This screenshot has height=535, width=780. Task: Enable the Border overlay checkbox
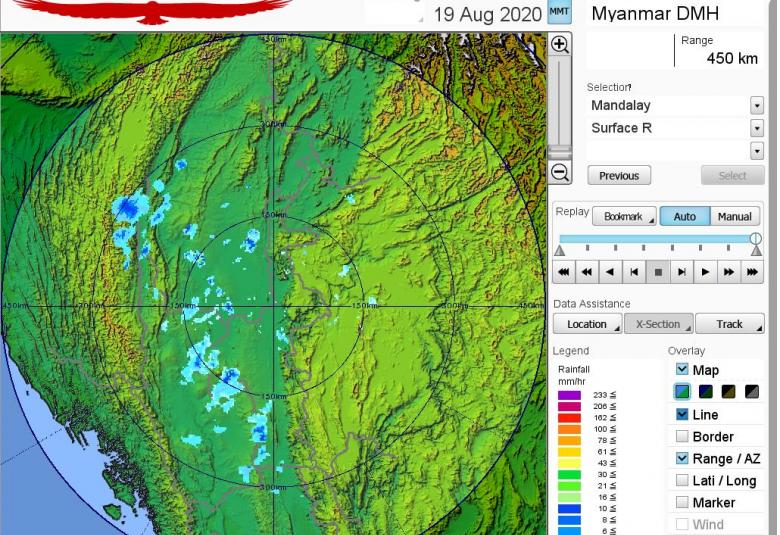point(682,436)
